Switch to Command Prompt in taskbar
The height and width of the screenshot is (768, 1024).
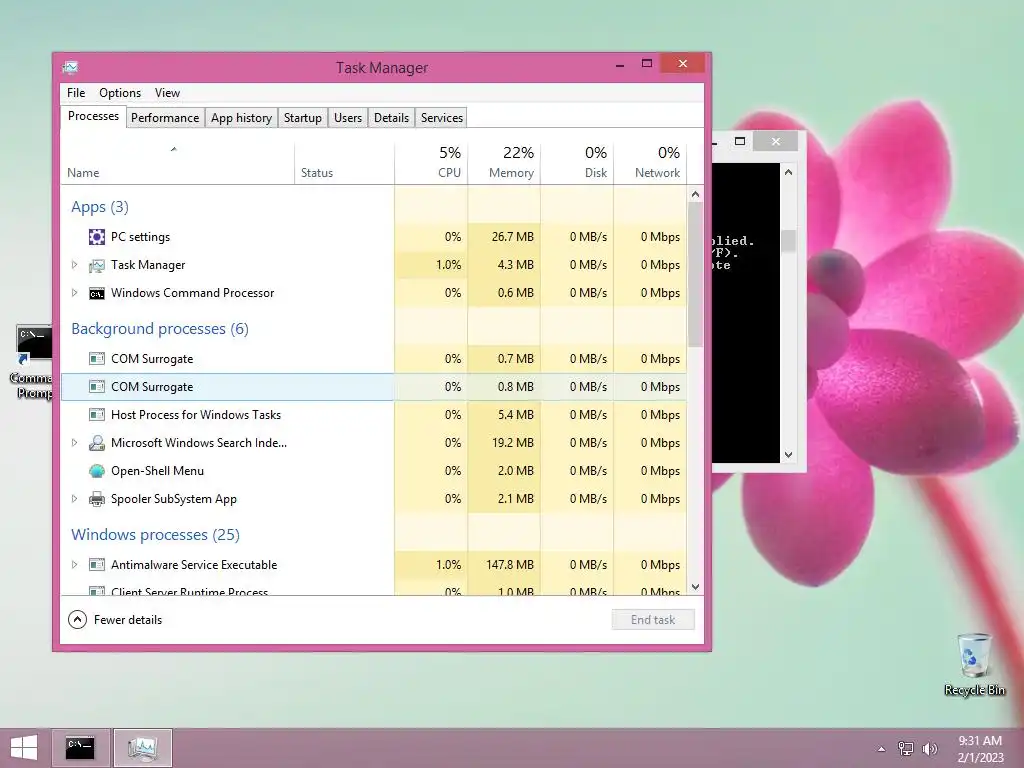pos(80,748)
